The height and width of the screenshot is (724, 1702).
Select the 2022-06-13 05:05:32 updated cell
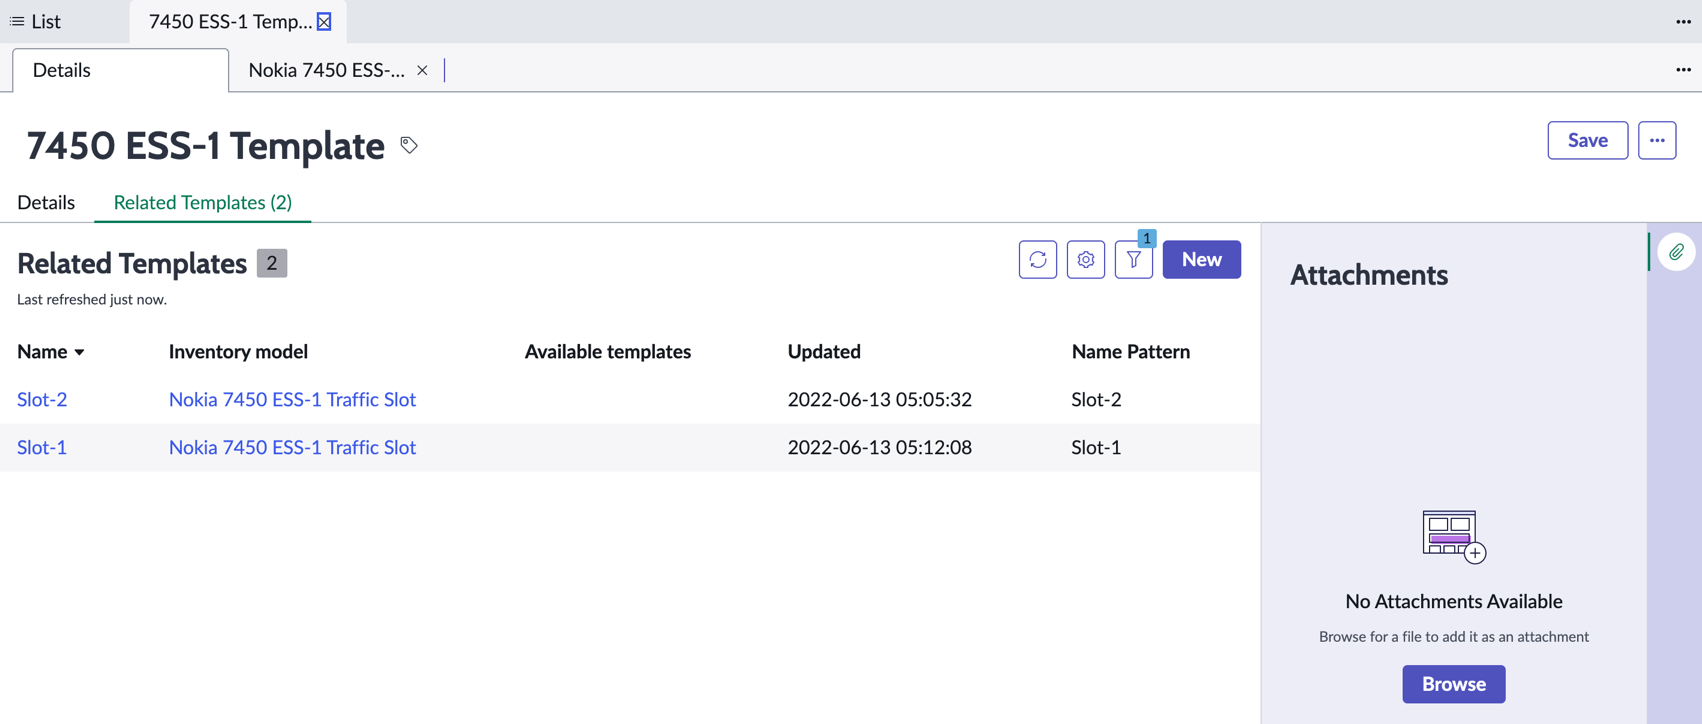pyautogui.click(x=880, y=399)
